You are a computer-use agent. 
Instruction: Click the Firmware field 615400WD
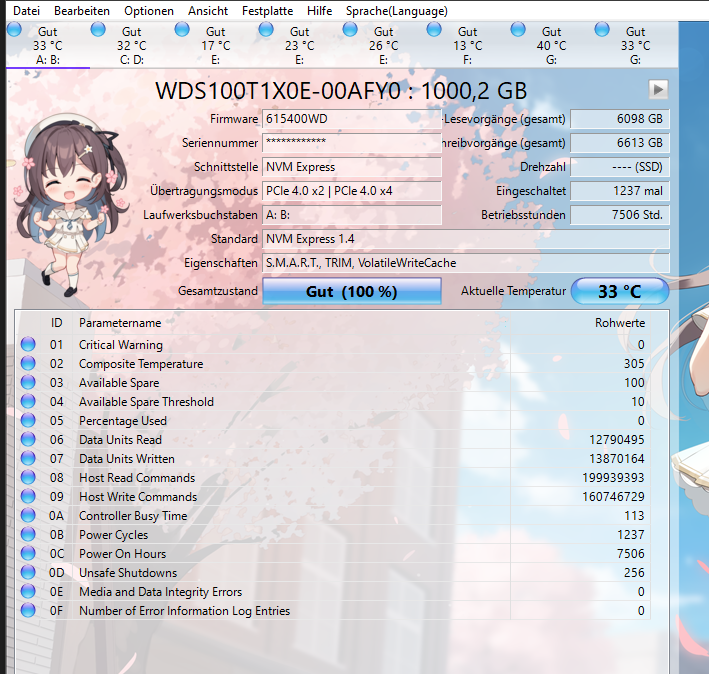click(x=352, y=119)
